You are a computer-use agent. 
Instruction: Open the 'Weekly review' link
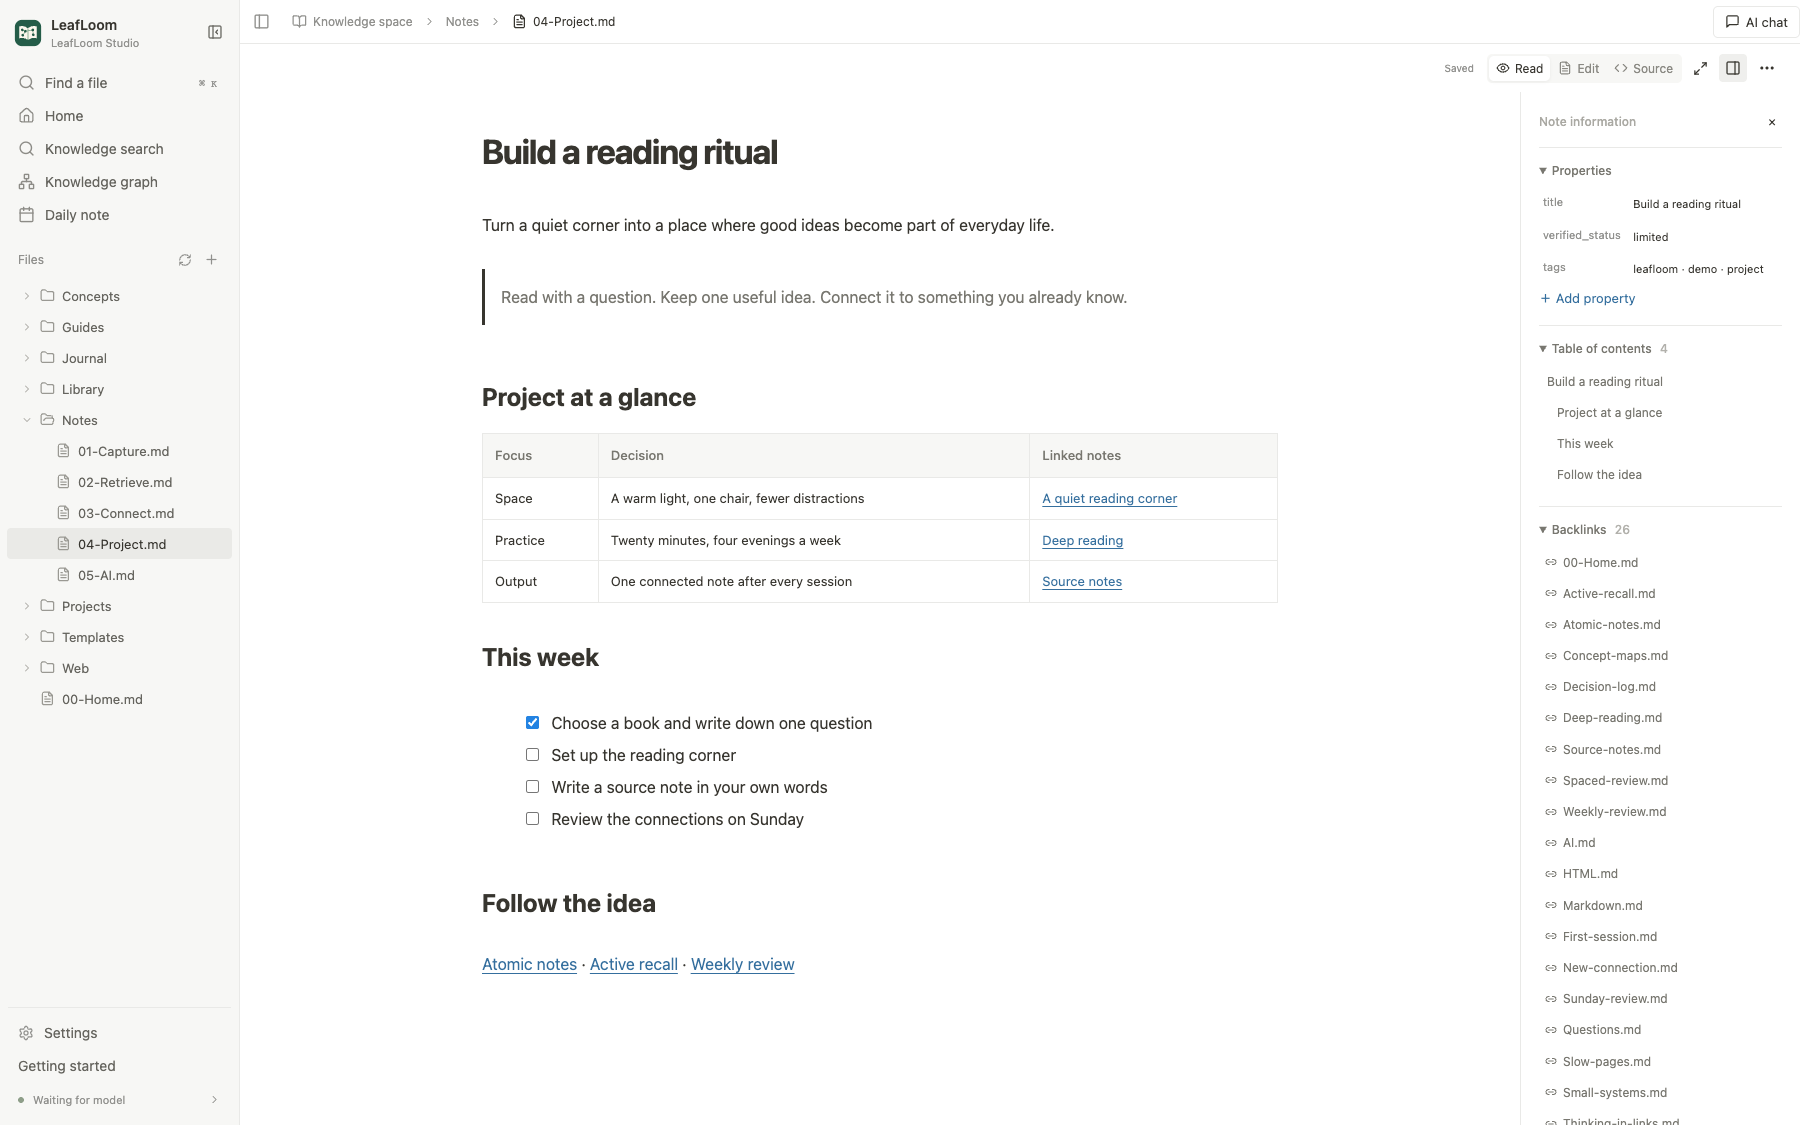tap(742, 965)
